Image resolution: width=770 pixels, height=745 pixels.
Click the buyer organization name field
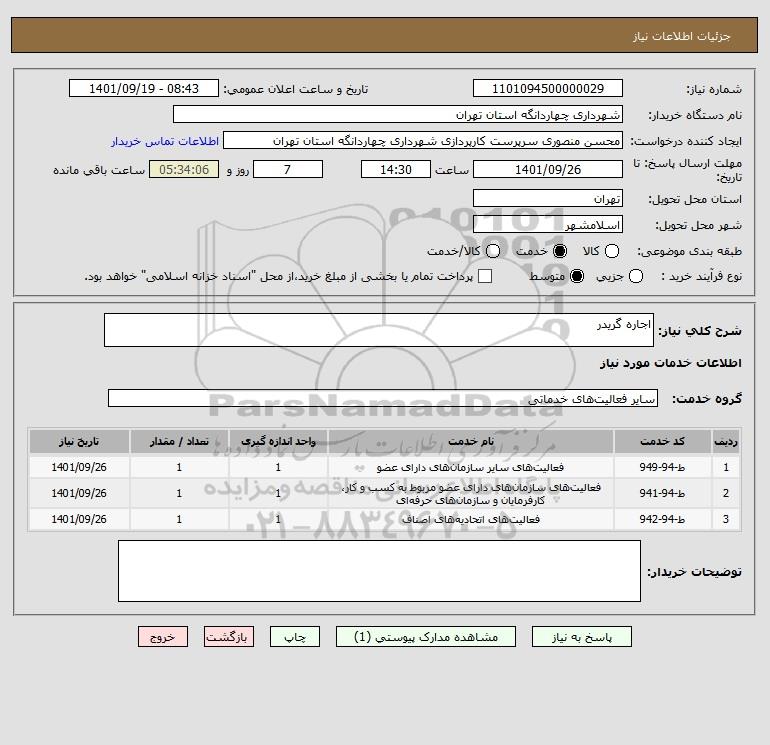[x=398, y=115]
